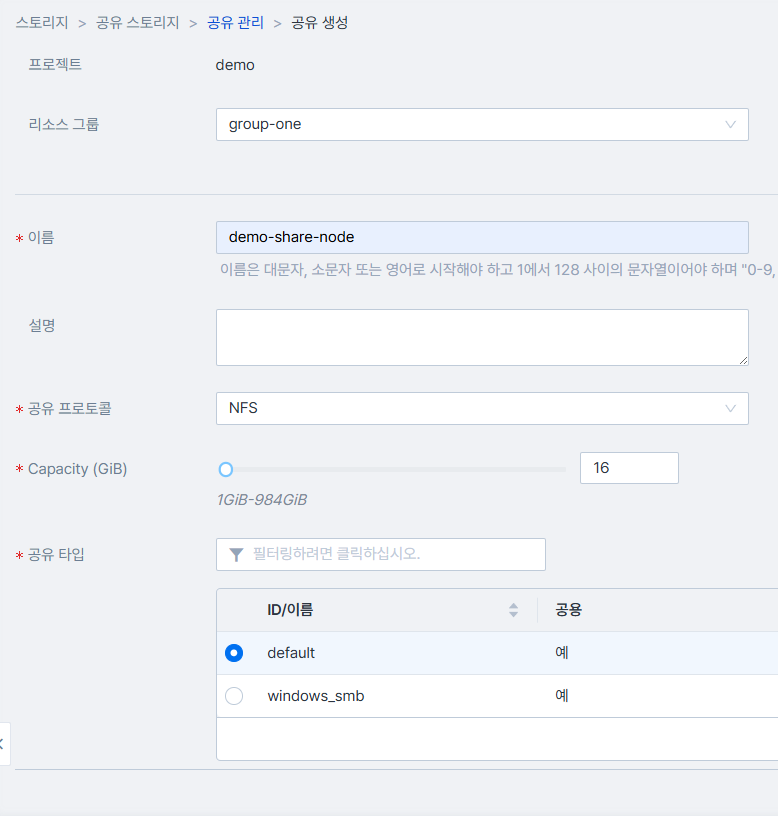Click the windows_smb name cell in table
778x816 pixels.
[316, 696]
